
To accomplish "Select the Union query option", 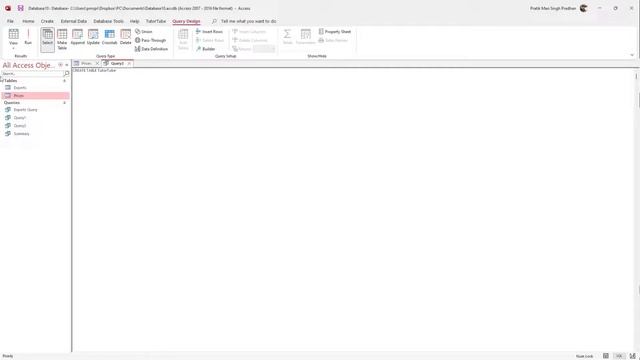I will [x=144, y=31].
